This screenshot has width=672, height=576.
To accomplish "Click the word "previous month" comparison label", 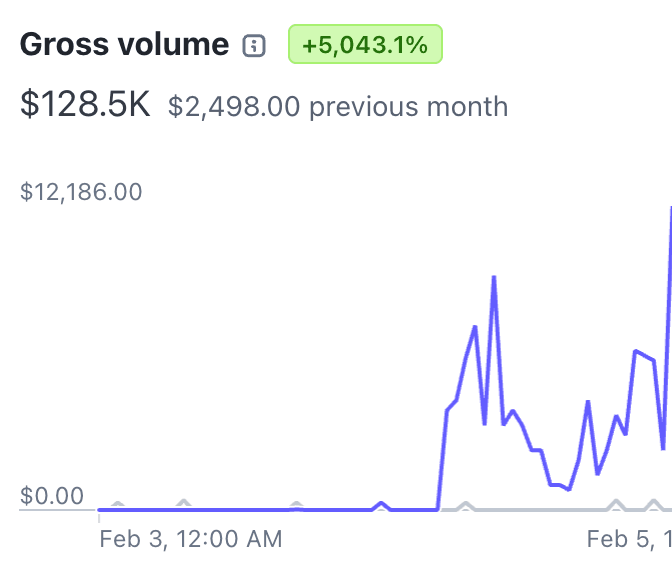I will [x=408, y=107].
